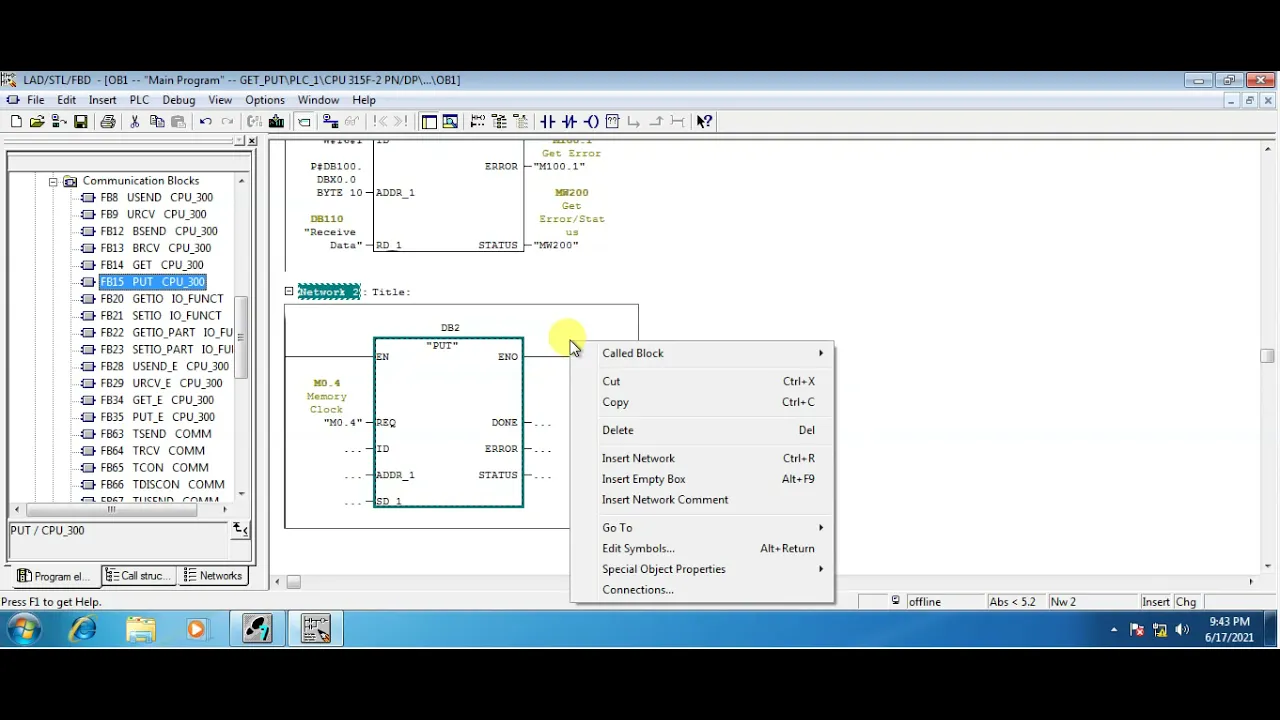The image size is (1280, 720).
Task: Open the PLC menu
Action: 139,100
